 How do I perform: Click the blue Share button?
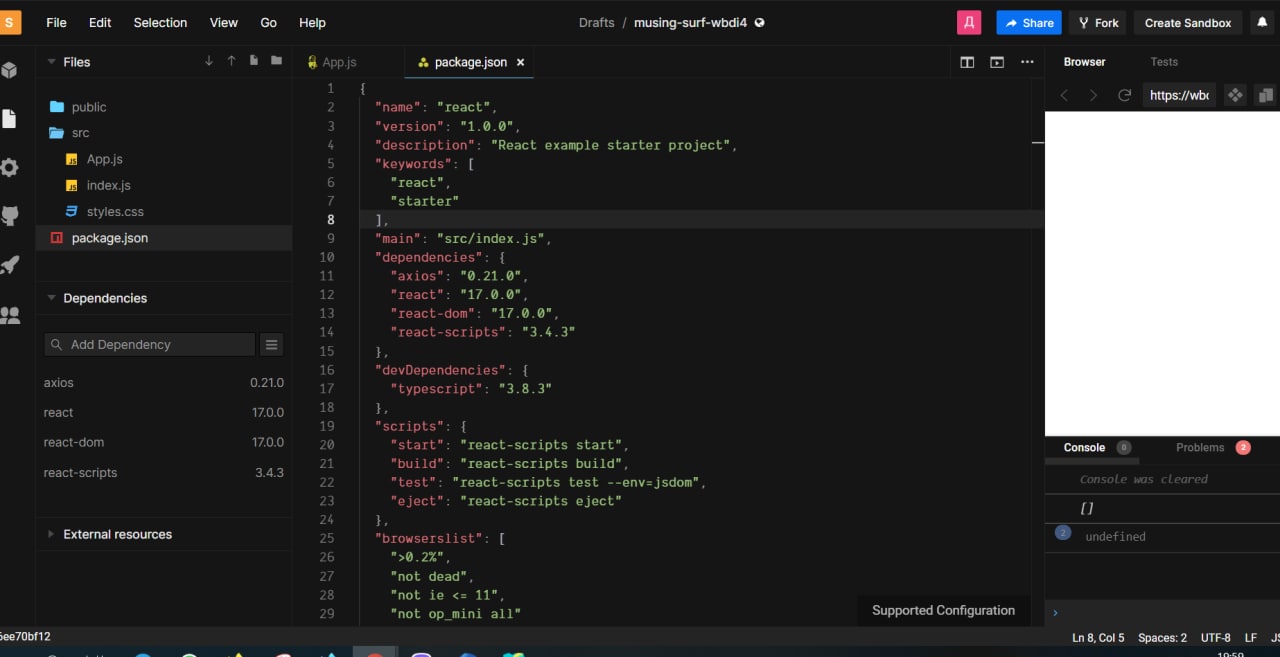1028,23
